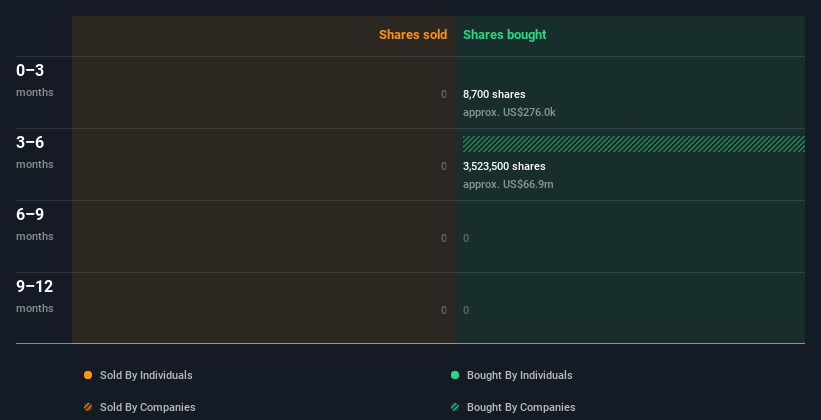
Task: Click the striped Bought By Companies icon
Action: [x=455, y=407]
